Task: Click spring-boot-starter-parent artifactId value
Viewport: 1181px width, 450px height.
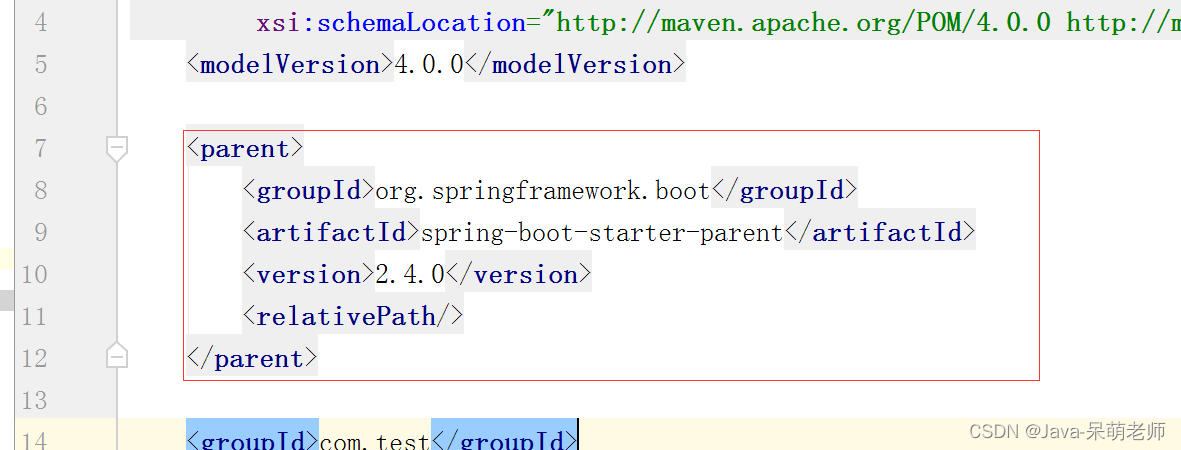Action: [602, 233]
